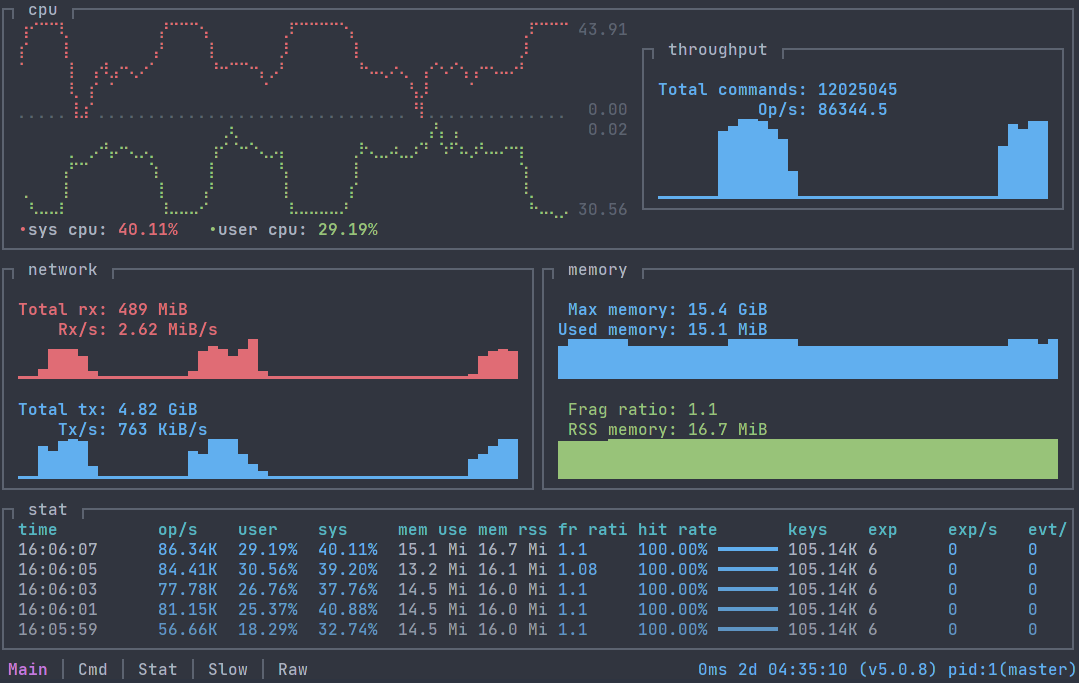Click the Total tx 4.82 GiB text
This screenshot has height=683, width=1079.
point(107,409)
